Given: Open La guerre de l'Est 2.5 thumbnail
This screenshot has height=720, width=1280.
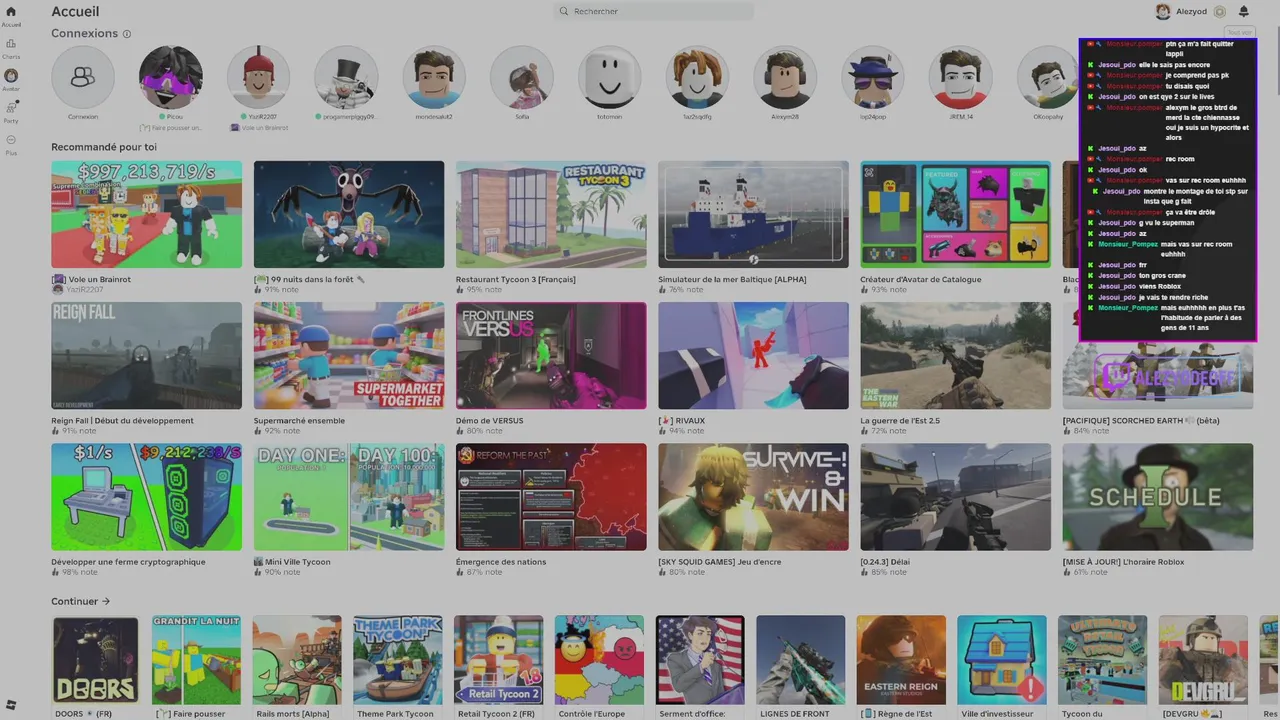Looking at the screenshot, I should (955, 355).
